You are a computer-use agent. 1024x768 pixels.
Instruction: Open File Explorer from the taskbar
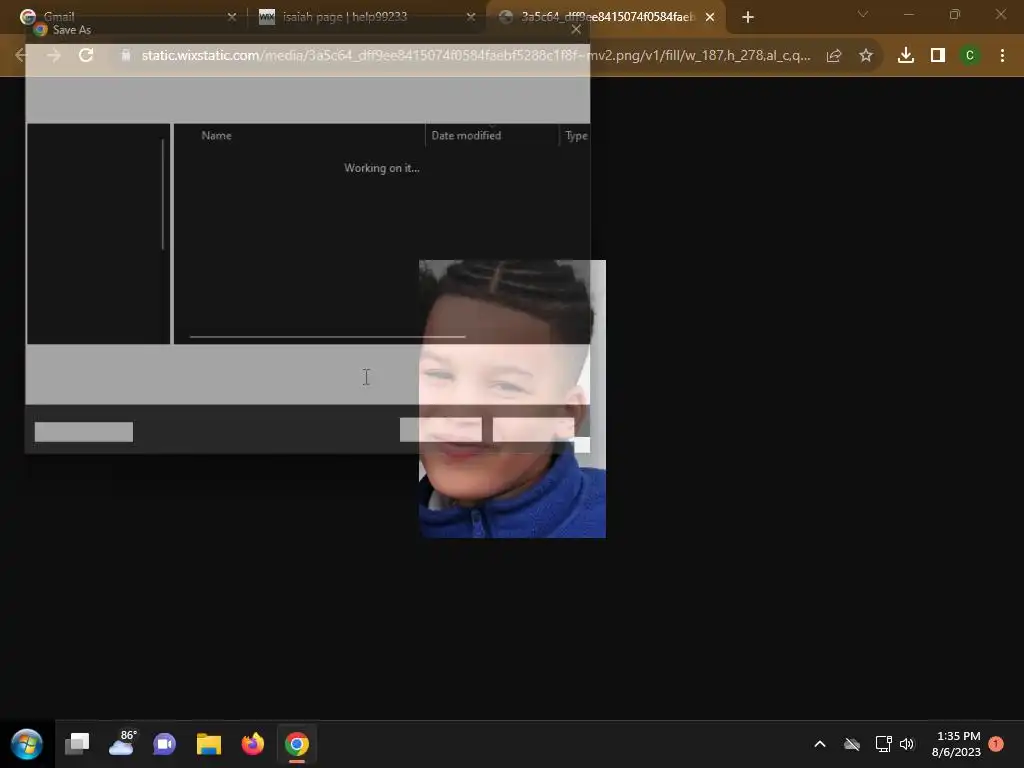tap(209, 744)
